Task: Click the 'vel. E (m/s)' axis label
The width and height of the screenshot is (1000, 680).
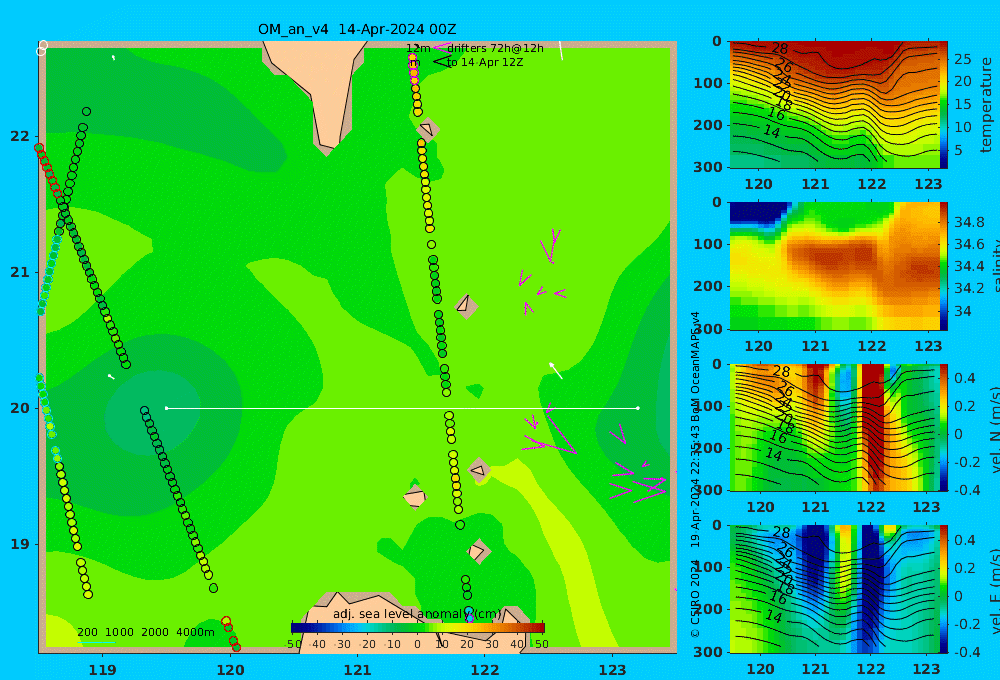Action: (x=995, y=591)
